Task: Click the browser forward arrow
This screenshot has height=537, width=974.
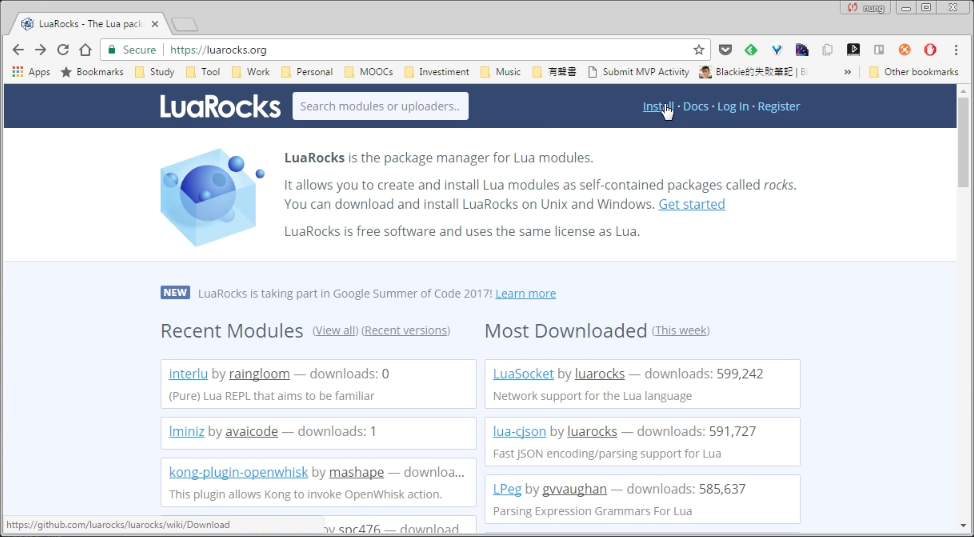Action: coord(40,50)
